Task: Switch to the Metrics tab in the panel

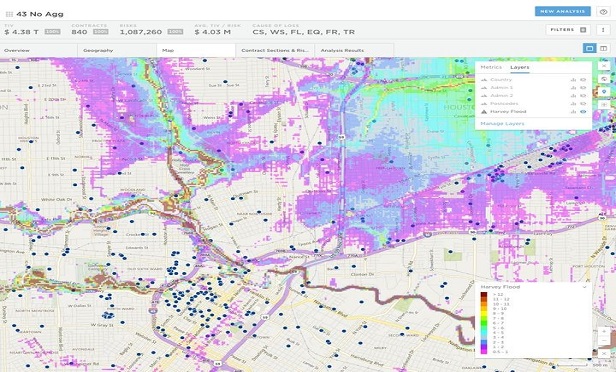Action: click(491, 67)
